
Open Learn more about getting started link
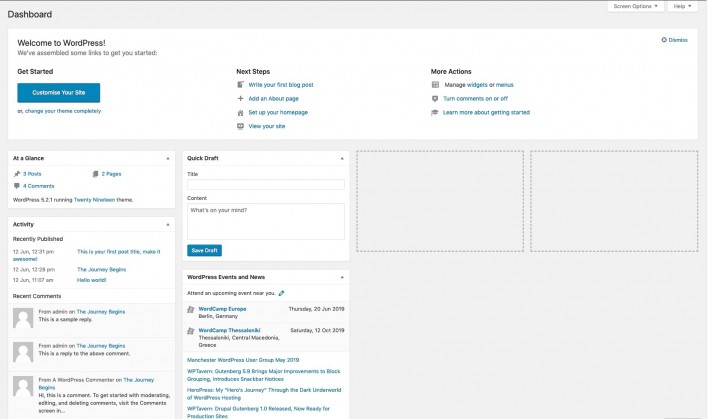click(486, 112)
